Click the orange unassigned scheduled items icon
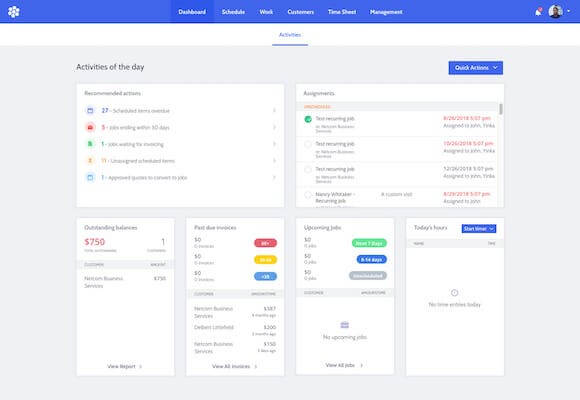 (90, 161)
